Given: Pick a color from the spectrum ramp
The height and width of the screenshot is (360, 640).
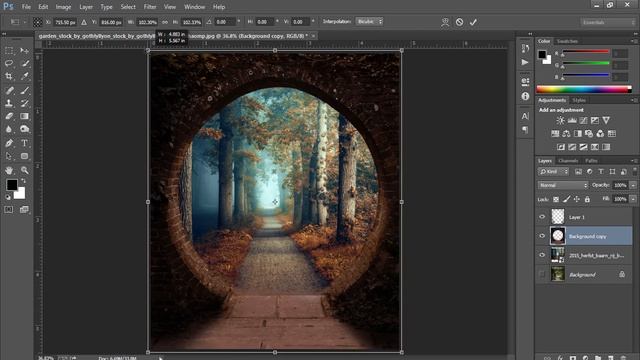Looking at the screenshot, I should (584, 89).
